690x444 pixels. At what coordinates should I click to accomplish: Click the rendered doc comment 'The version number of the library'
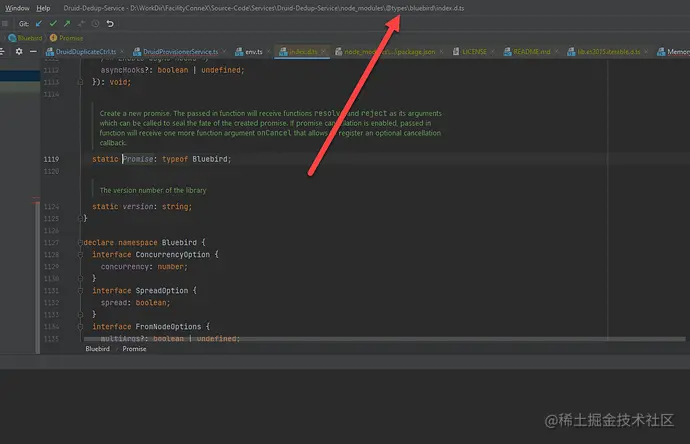[153, 190]
